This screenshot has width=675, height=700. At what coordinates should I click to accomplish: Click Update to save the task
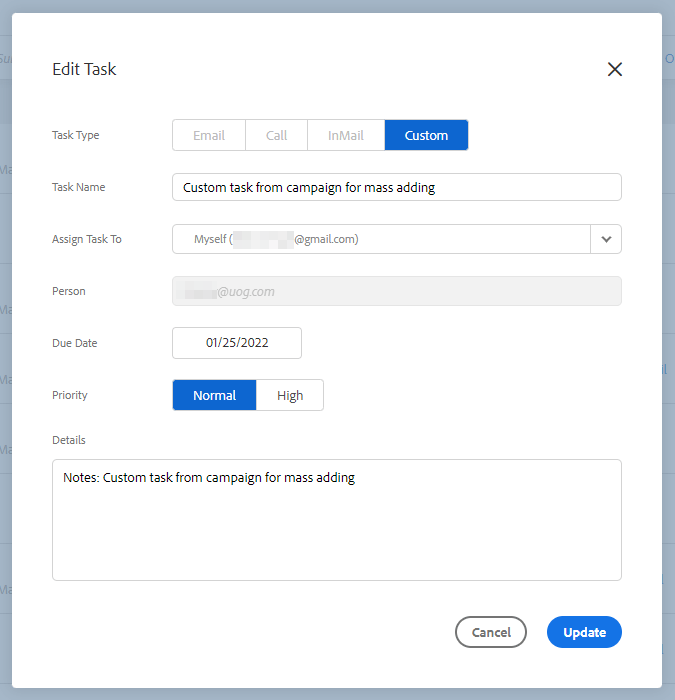(584, 632)
